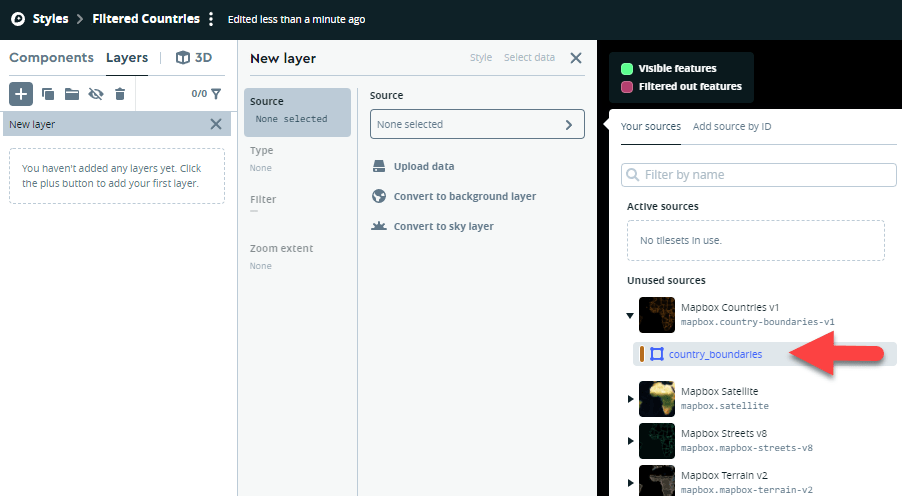Click Convert to background layer
902x496 pixels.
pyautogui.click(x=464, y=197)
